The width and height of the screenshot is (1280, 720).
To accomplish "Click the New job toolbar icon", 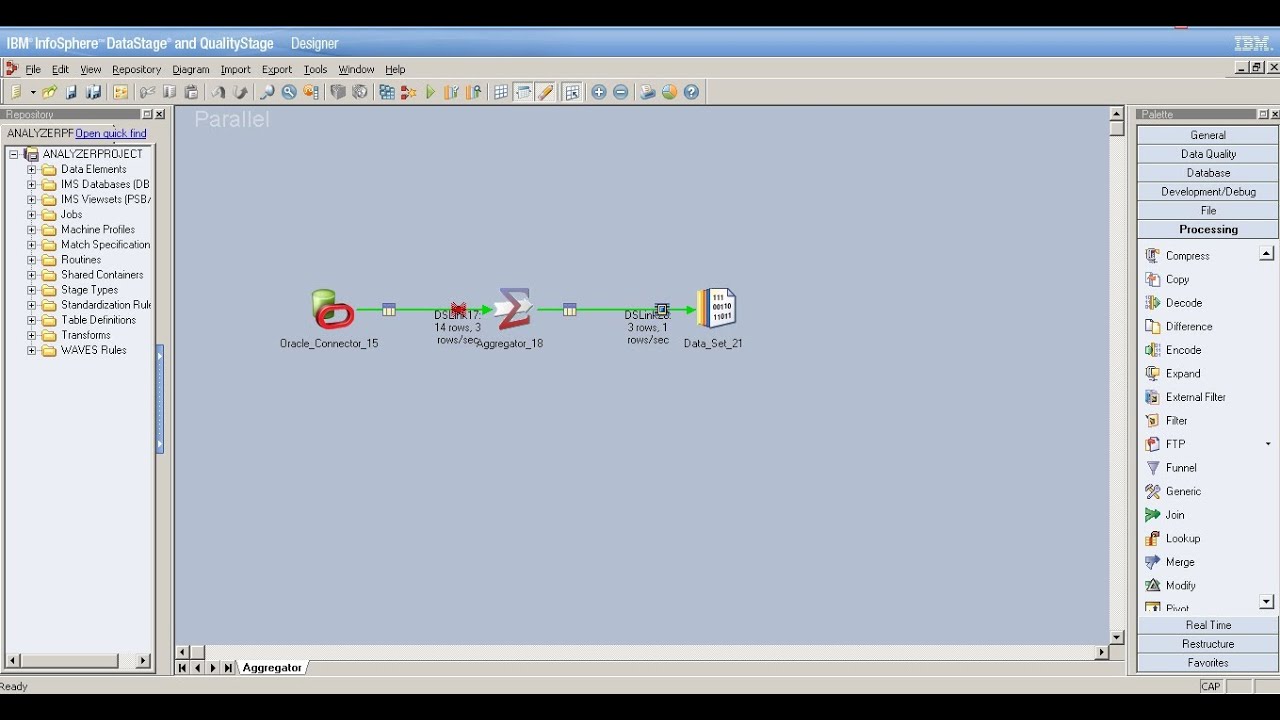I will [x=16, y=92].
